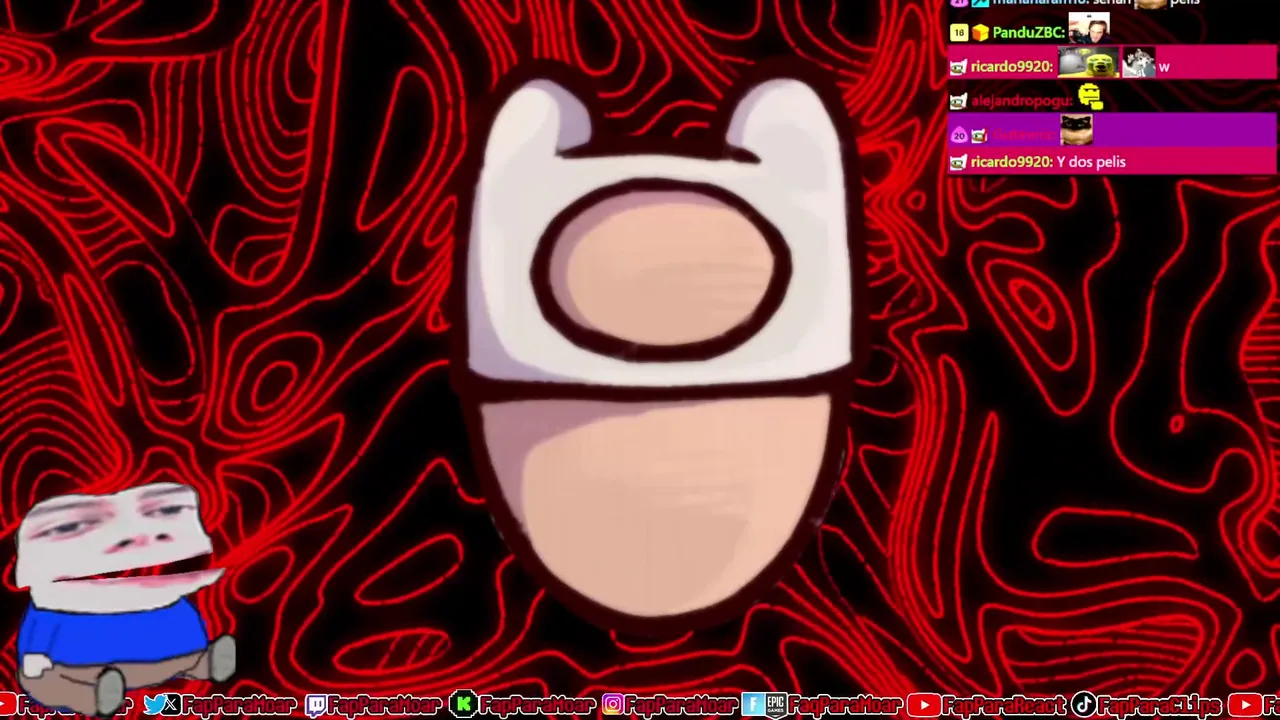Click the cat badge beside alejandropogu
Image resolution: width=1280 pixels, height=720 pixels.
(x=958, y=101)
